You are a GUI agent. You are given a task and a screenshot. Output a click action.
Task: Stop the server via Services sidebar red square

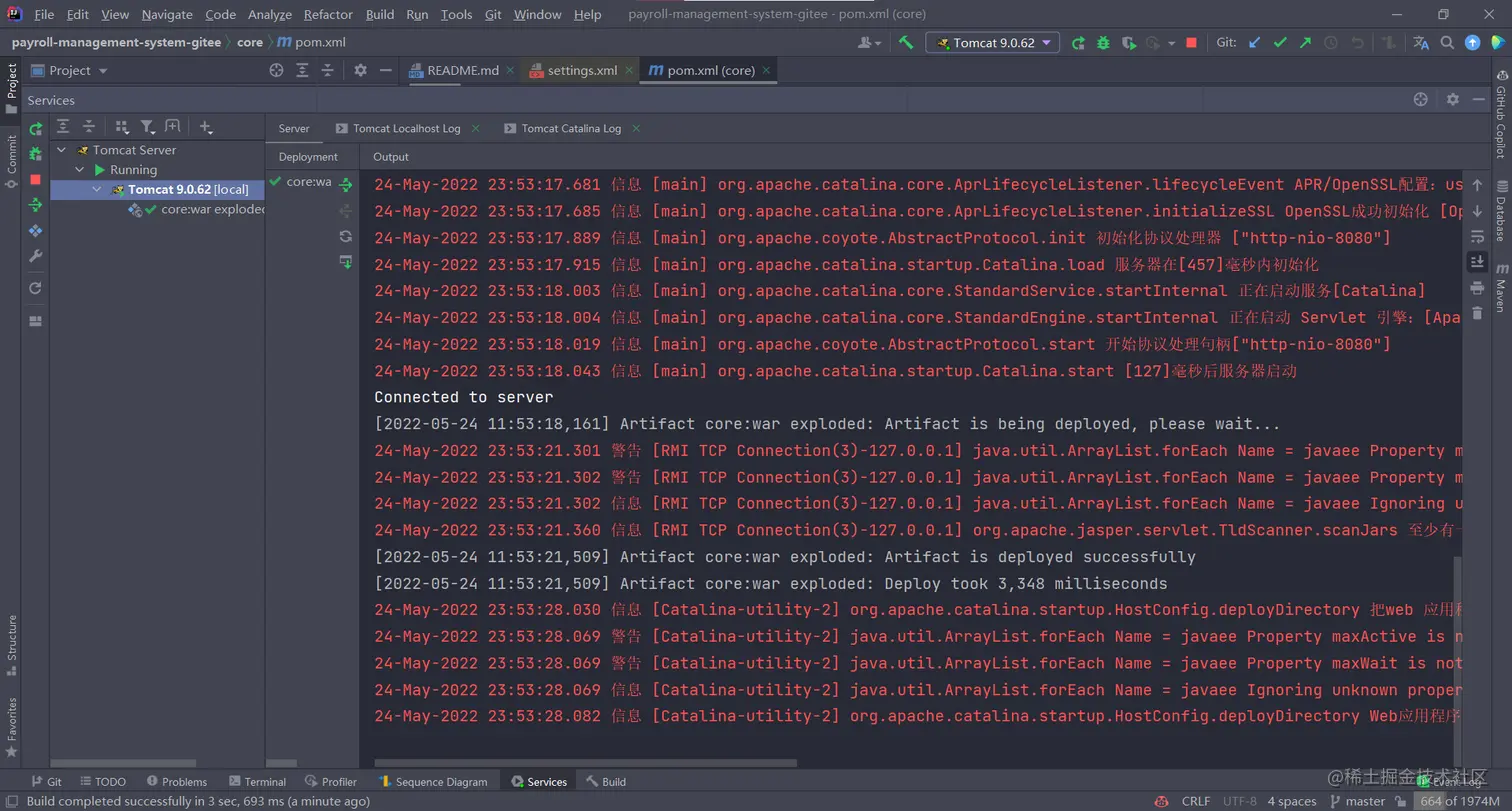tap(35, 180)
